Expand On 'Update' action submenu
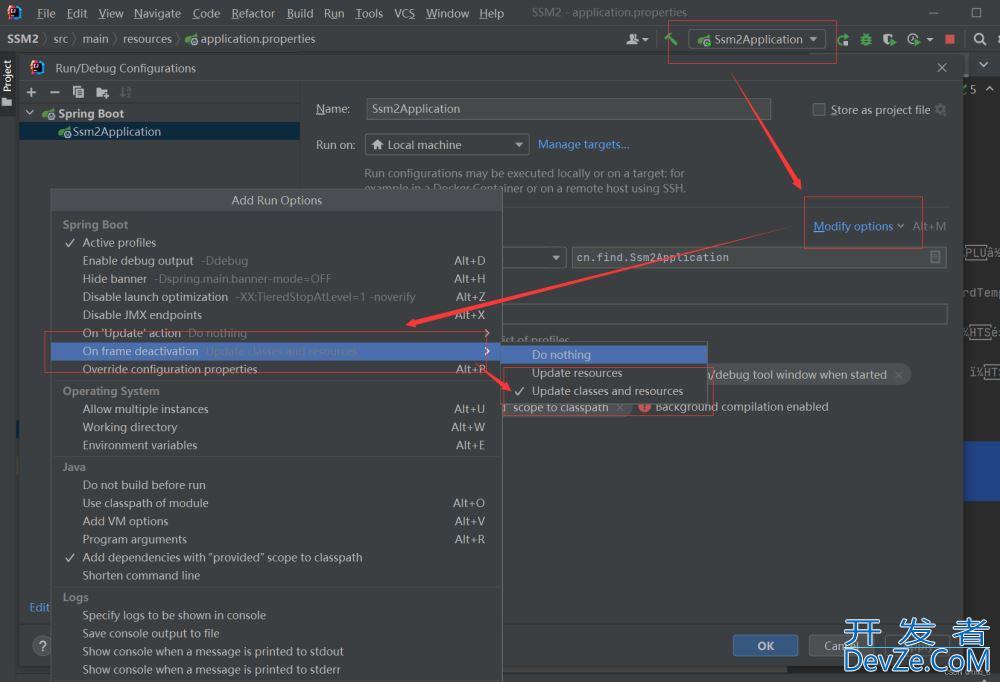 click(x=487, y=333)
